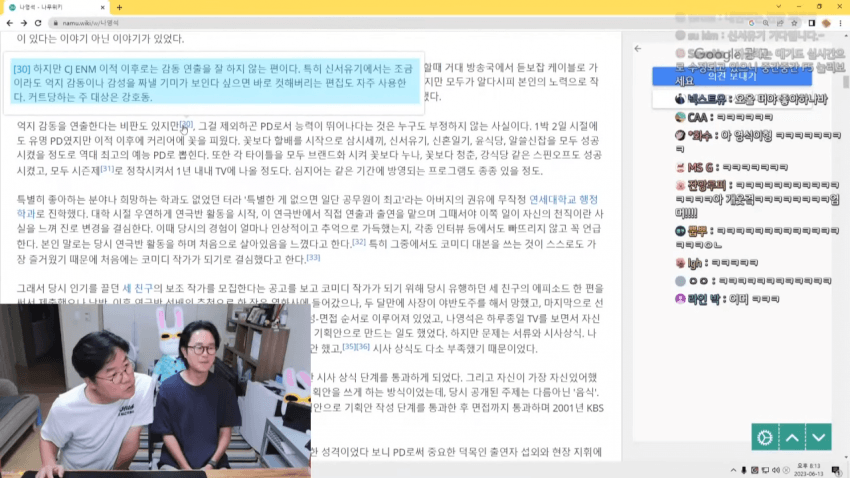Open footnote [36] link
Viewport: 850px width, 478px height.
[x=363, y=346]
